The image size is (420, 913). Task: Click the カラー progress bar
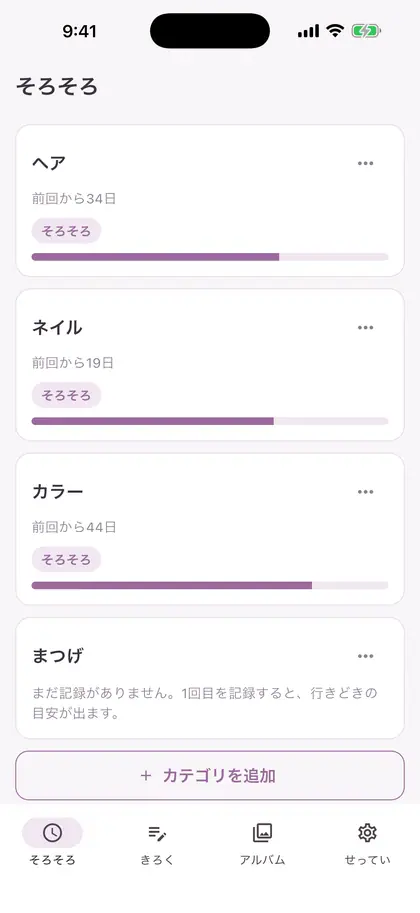click(x=210, y=585)
